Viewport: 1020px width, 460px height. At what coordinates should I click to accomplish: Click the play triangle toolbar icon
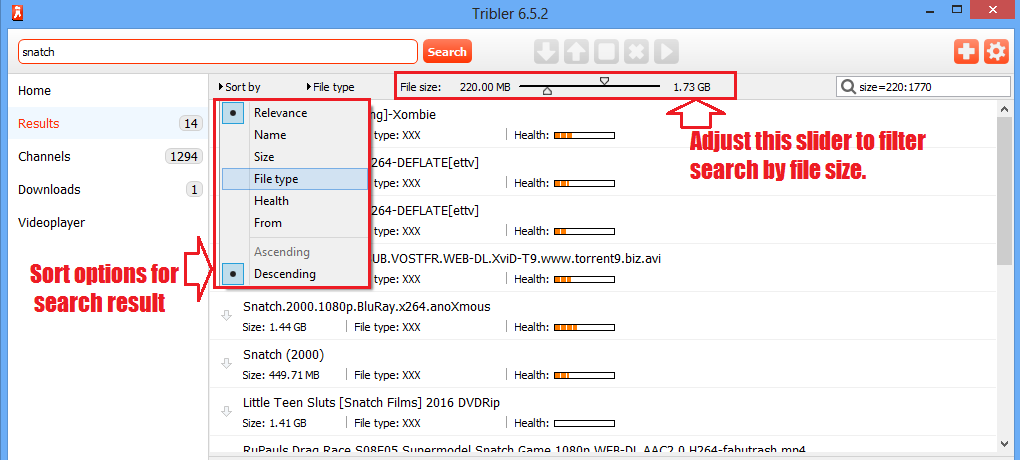point(666,51)
